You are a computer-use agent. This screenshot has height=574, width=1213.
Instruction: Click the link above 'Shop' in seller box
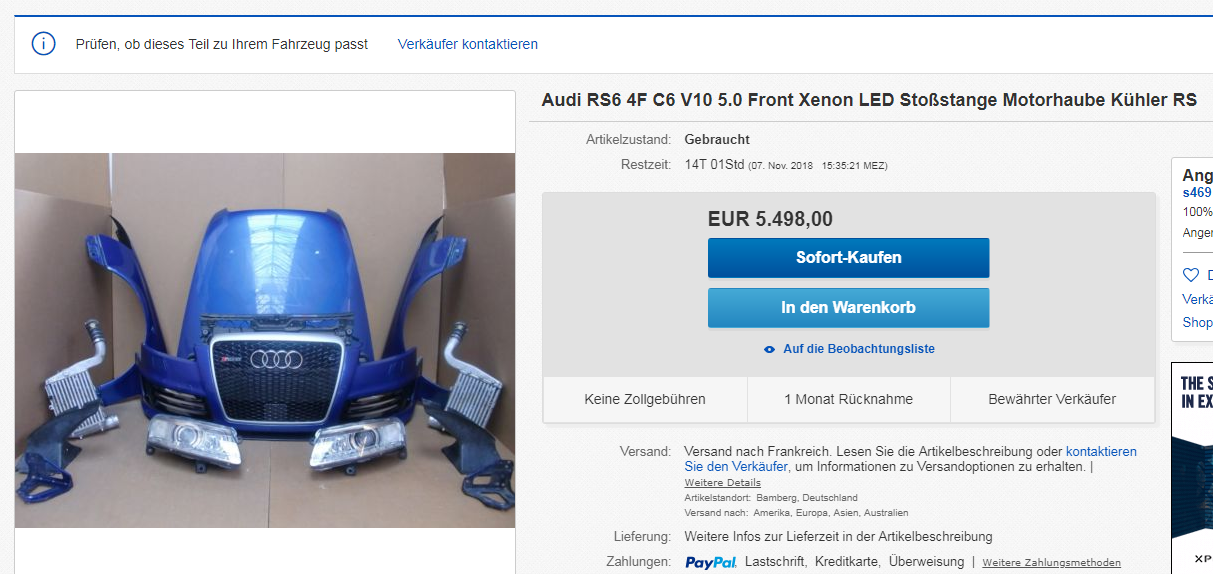pos(1198,299)
